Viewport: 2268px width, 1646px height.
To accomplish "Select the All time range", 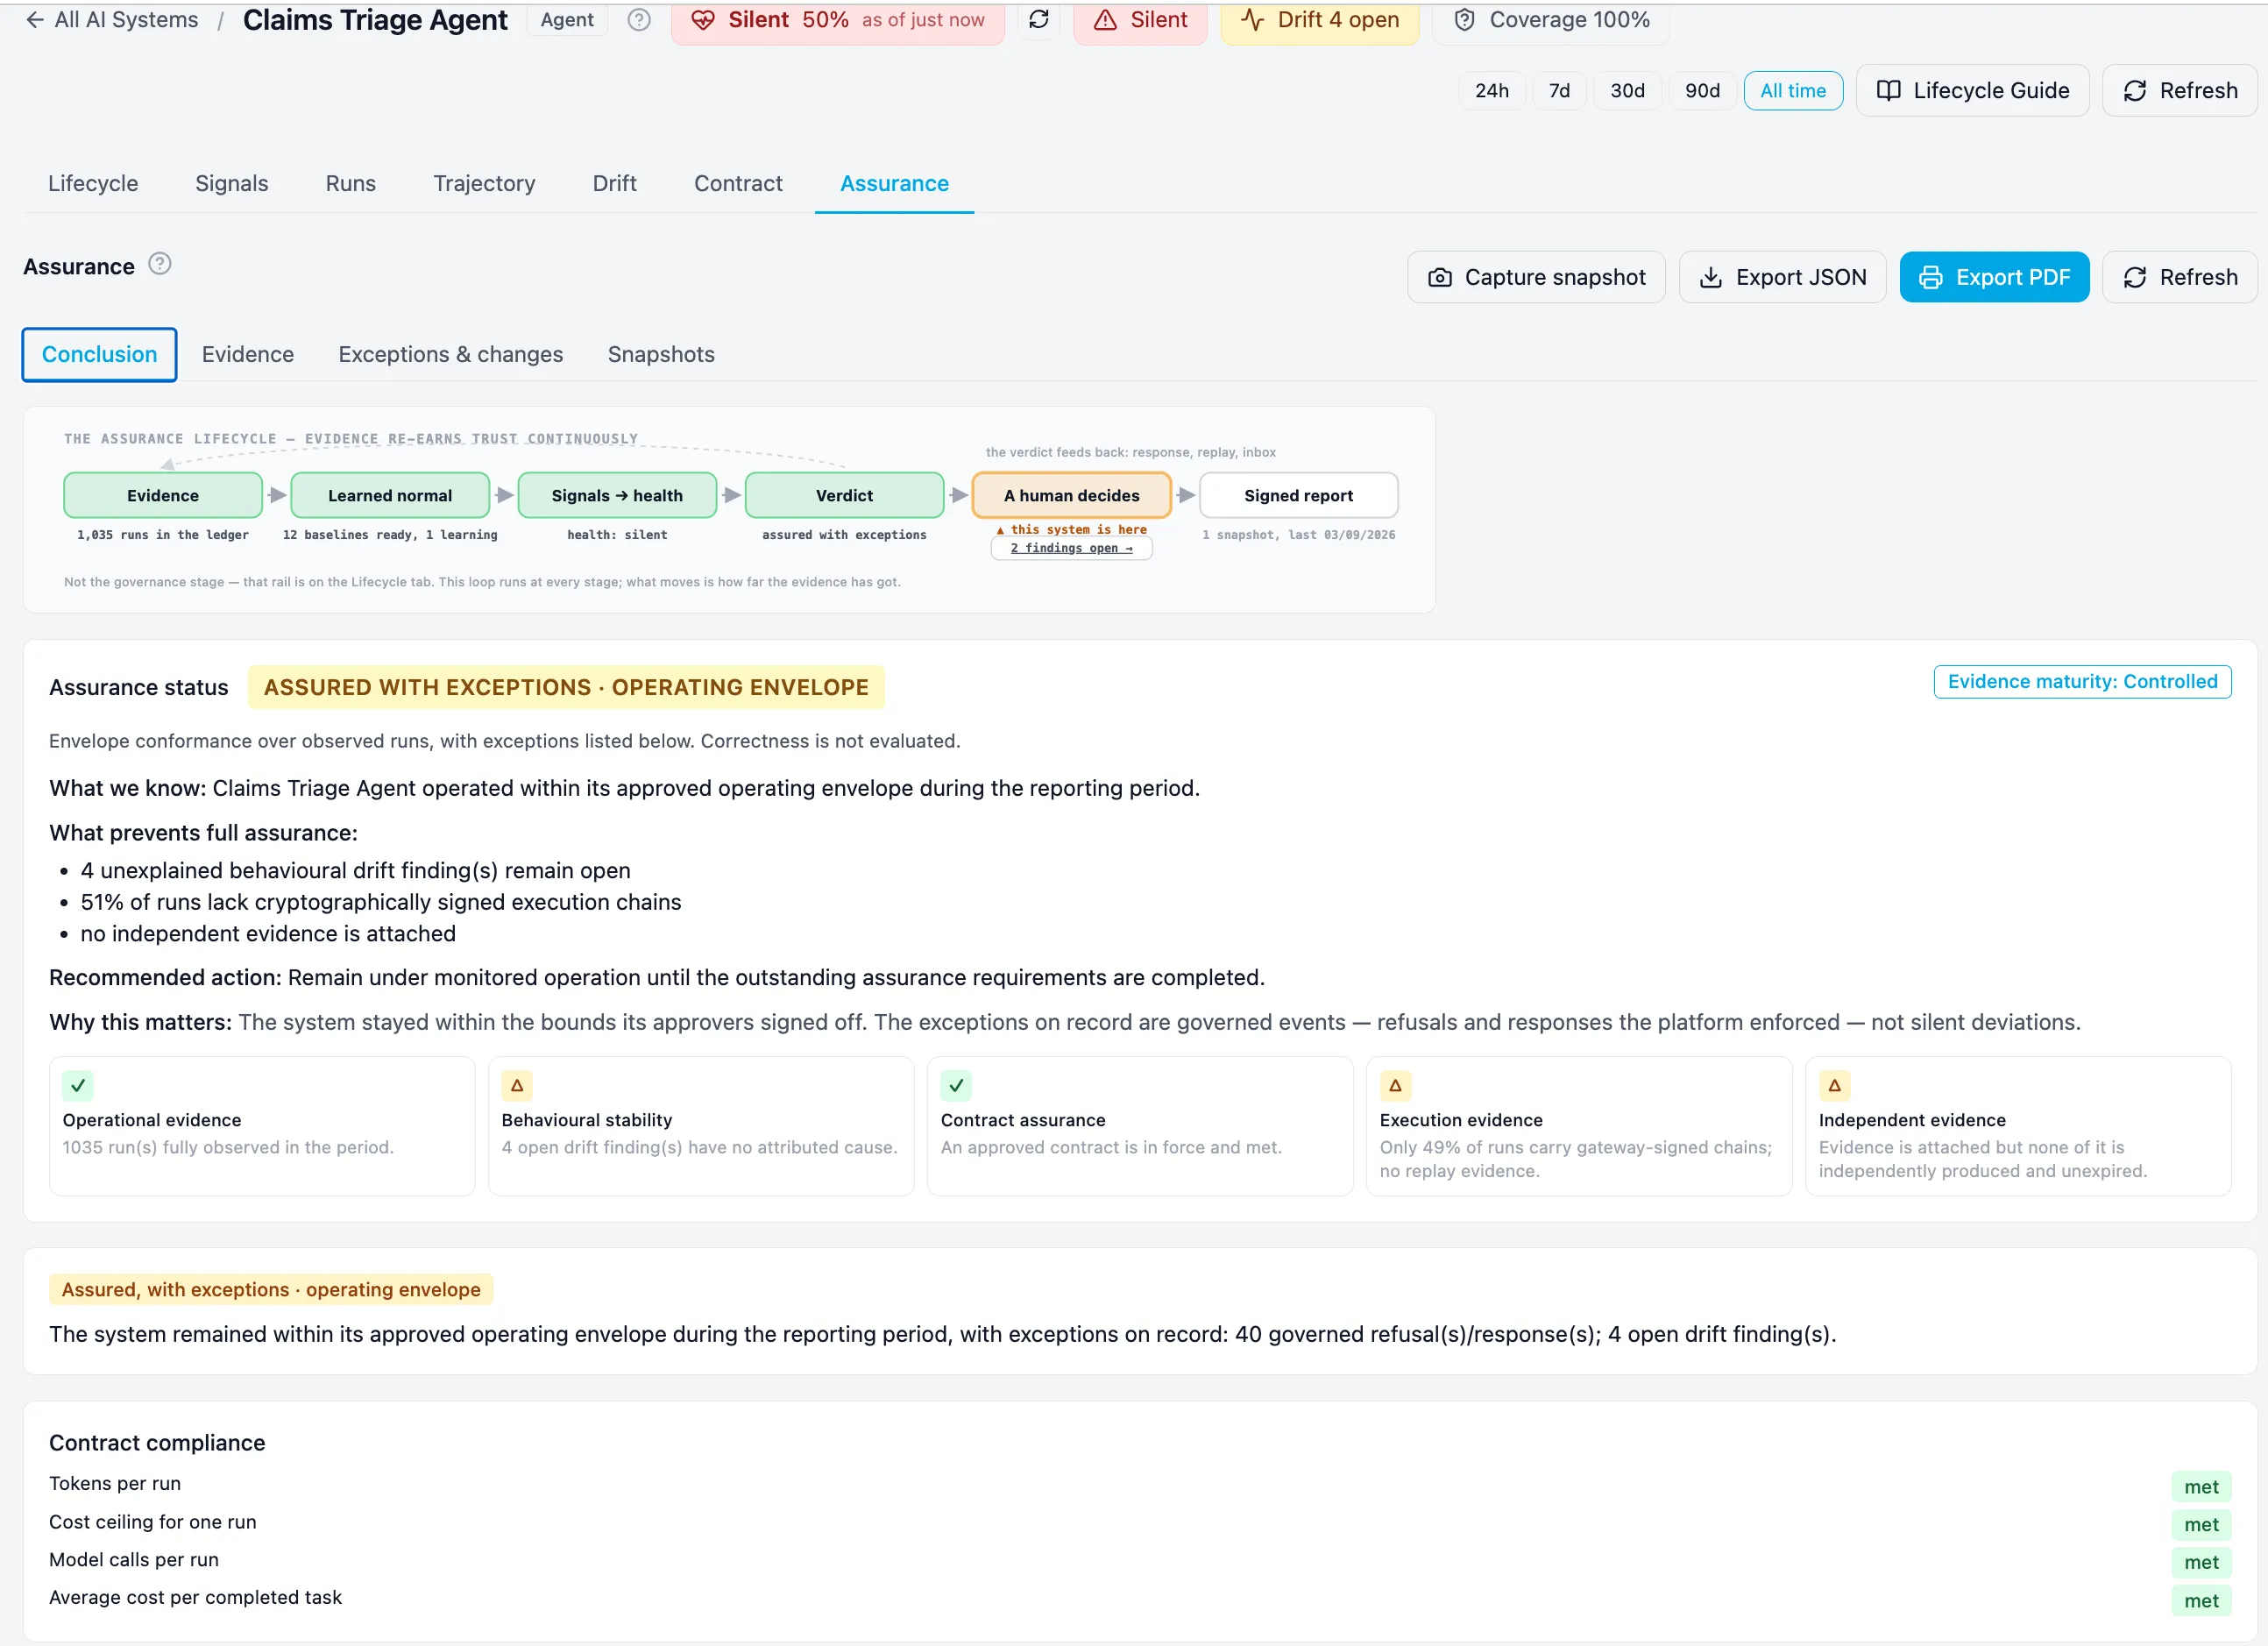I will pos(1793,91).
